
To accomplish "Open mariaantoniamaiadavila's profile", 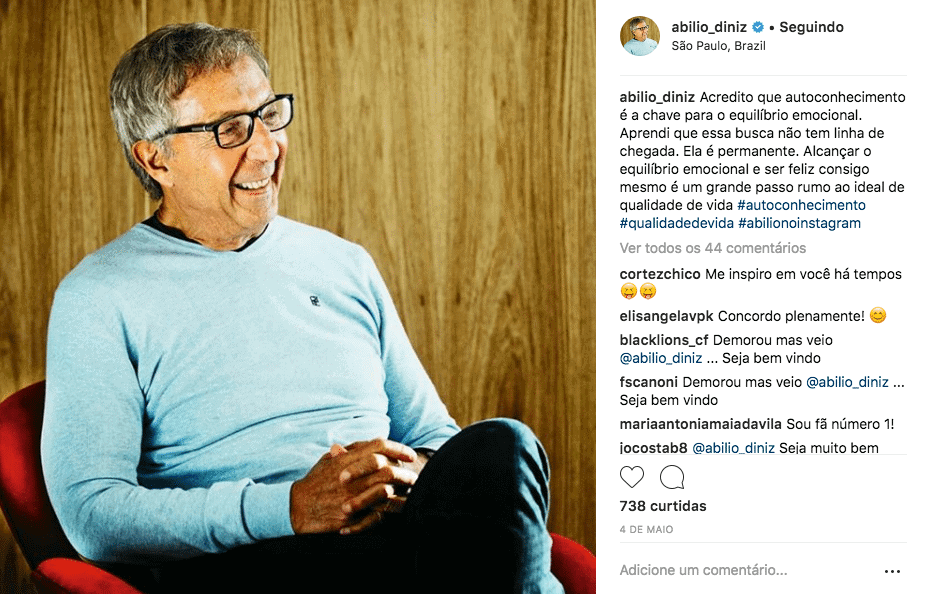I will point(701,424).
